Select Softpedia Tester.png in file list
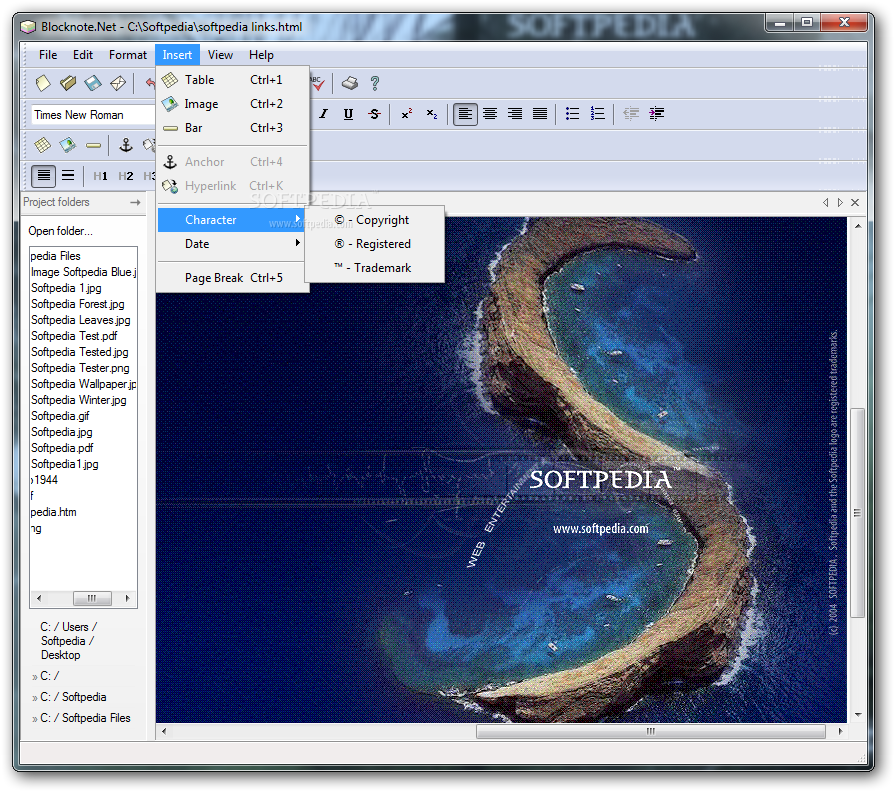 click(80, 368)
